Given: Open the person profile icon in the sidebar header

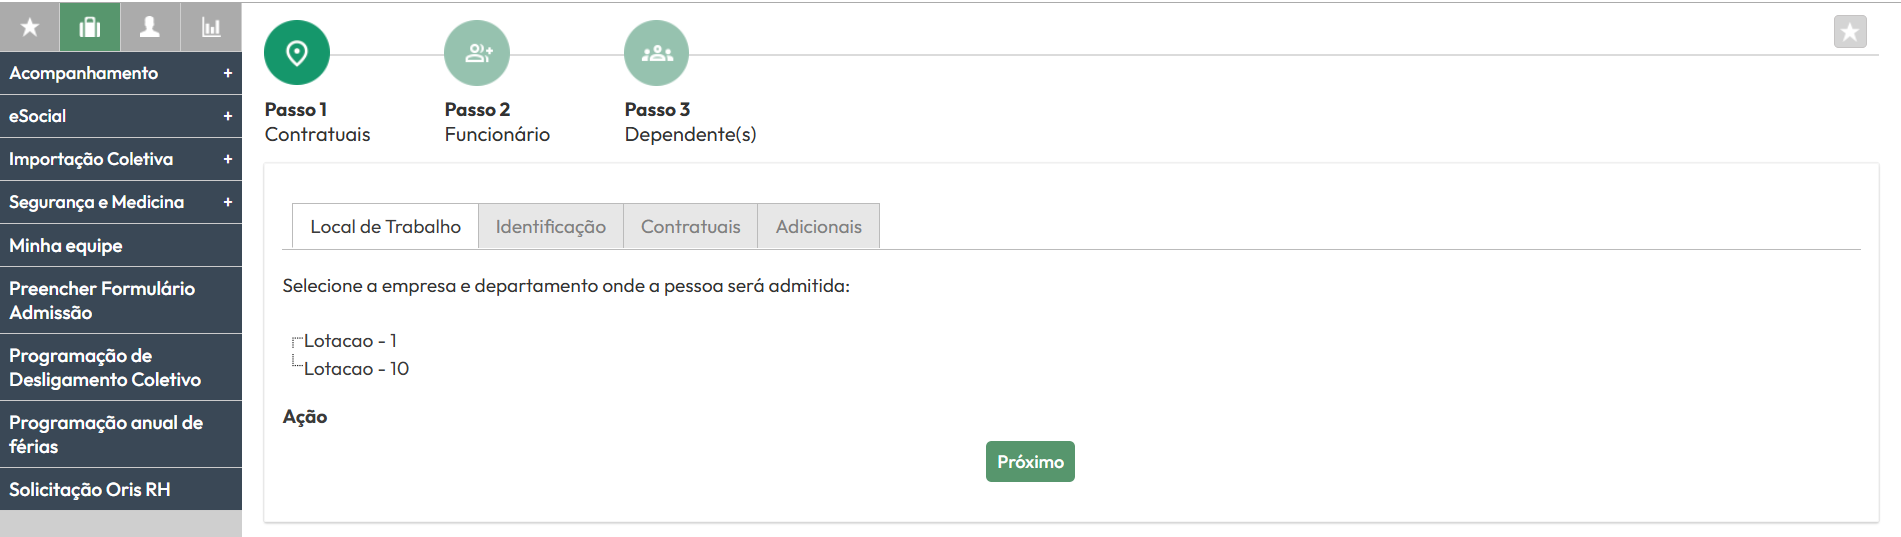Looking at the screenshot, I should [150, 27].
